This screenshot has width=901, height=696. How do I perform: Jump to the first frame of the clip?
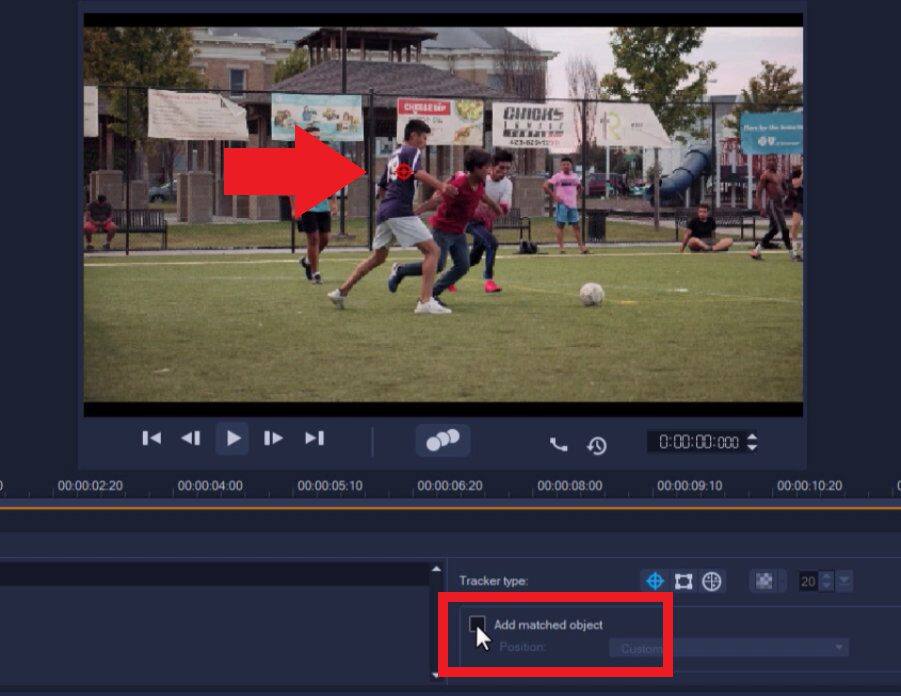(152, 437)
